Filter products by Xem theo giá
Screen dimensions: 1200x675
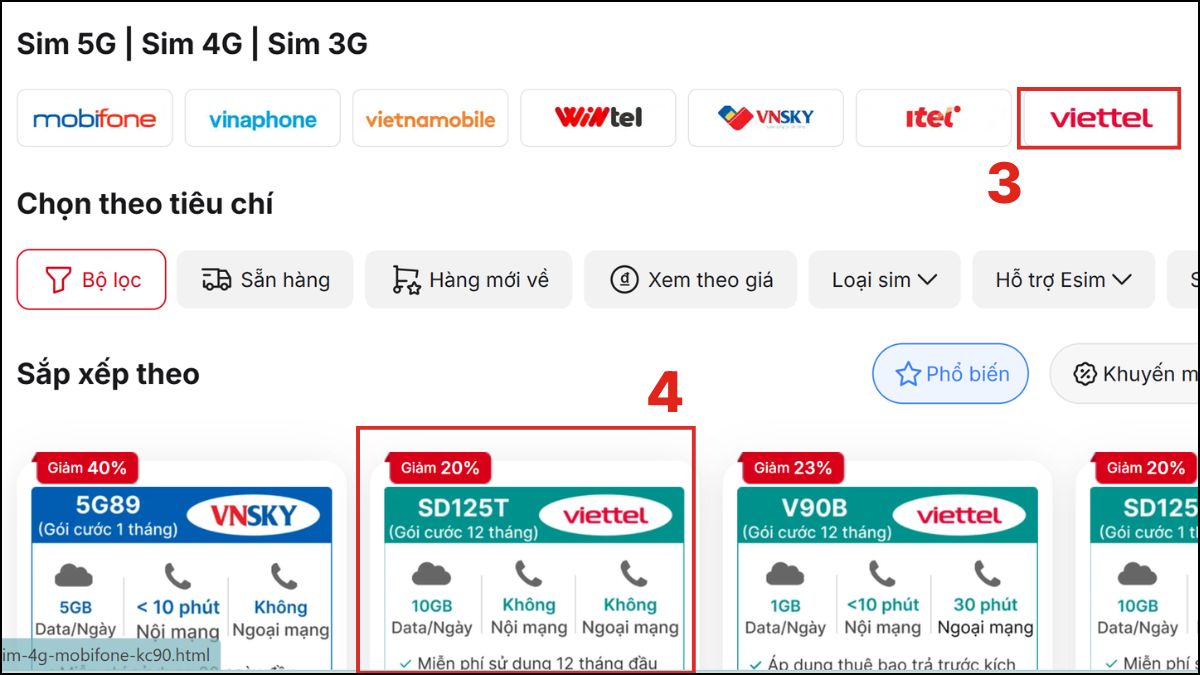point(690,279)
